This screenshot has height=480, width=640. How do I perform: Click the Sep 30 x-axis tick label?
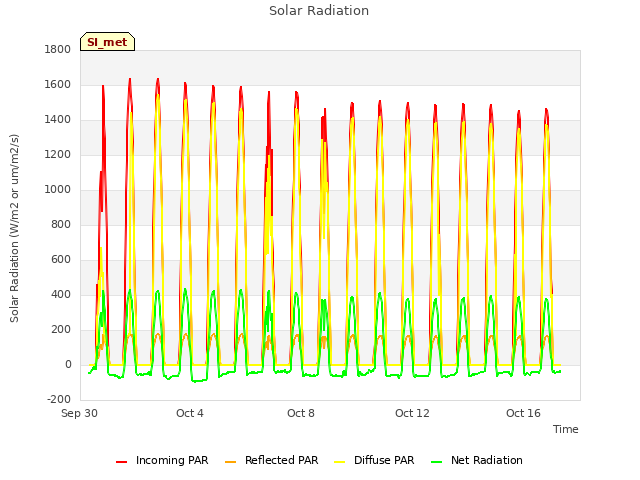point(79,413)
